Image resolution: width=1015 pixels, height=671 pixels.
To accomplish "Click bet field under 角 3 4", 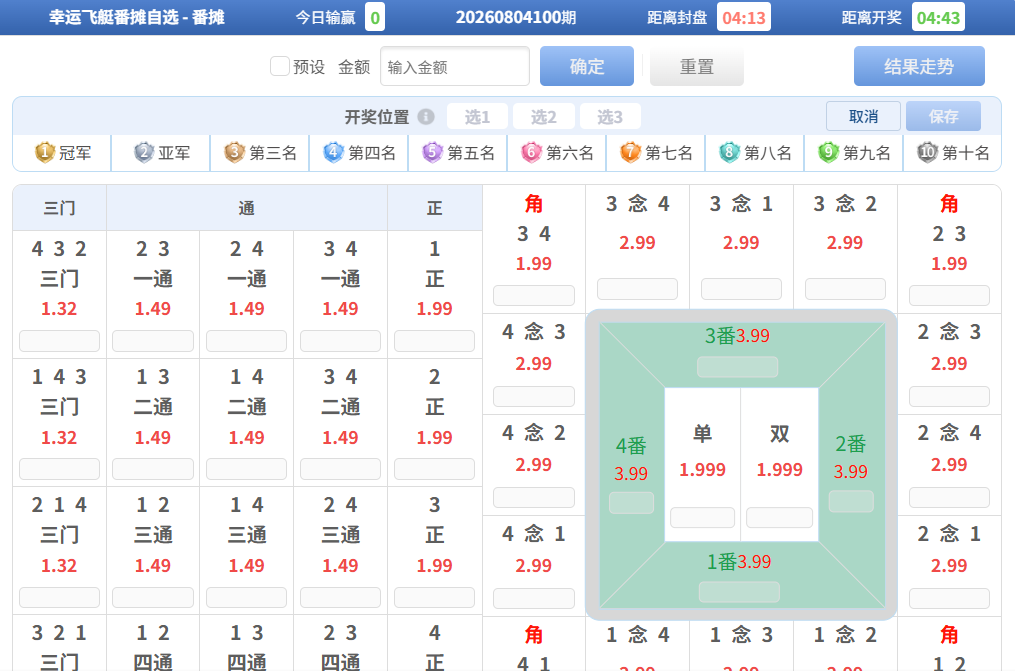I will click(534, 296).
